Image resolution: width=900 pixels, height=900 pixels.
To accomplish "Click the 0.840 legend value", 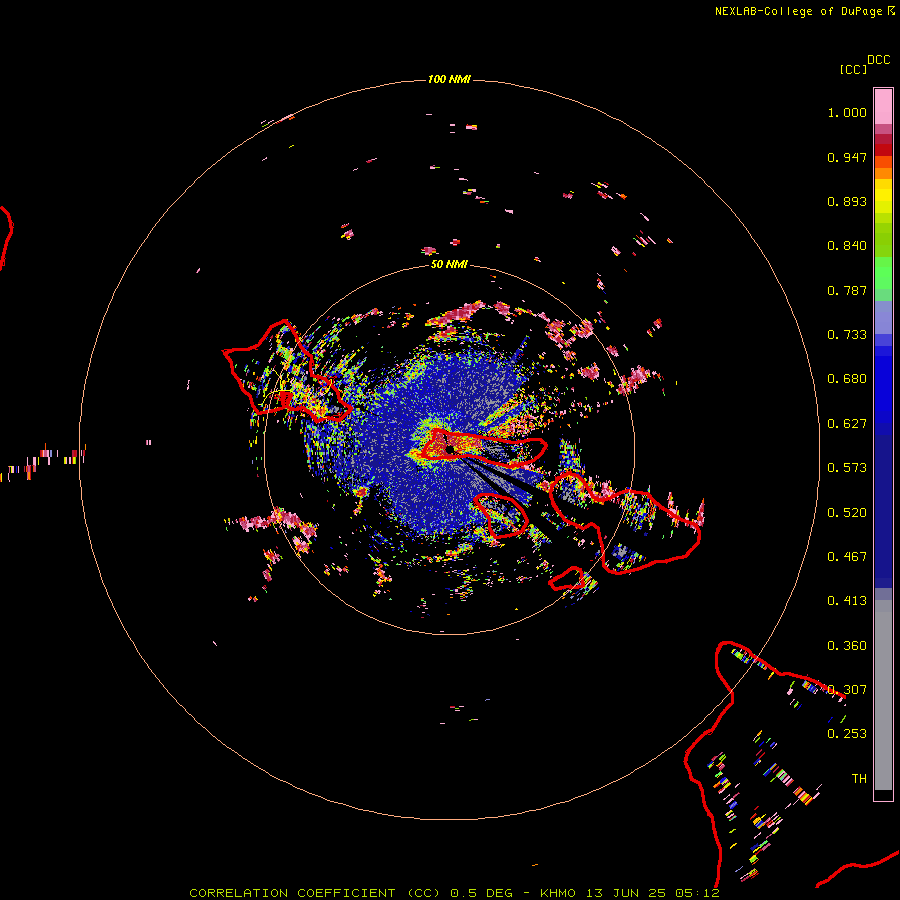I will [x=847, y=246].
